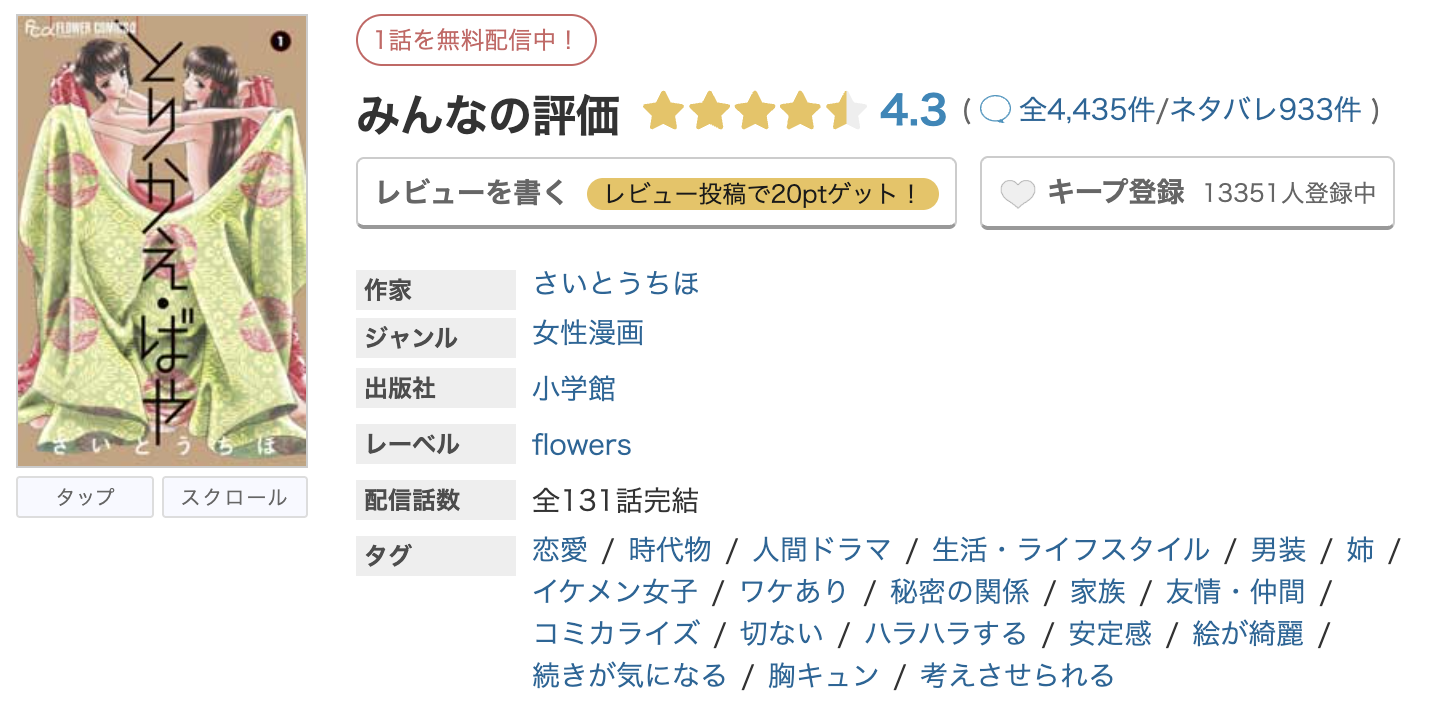Click the 恋愛 tag
The image size is (1448, 718).
[559, 550]
